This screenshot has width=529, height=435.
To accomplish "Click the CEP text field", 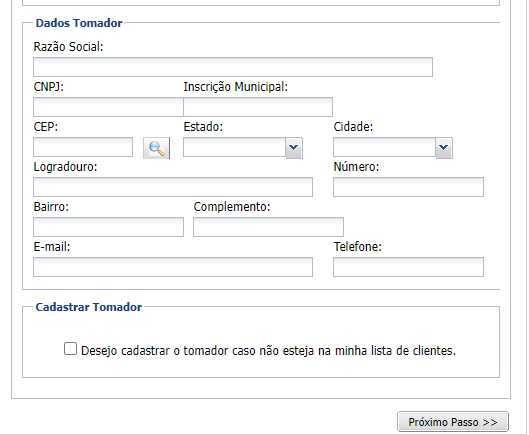I will (83, 147).
